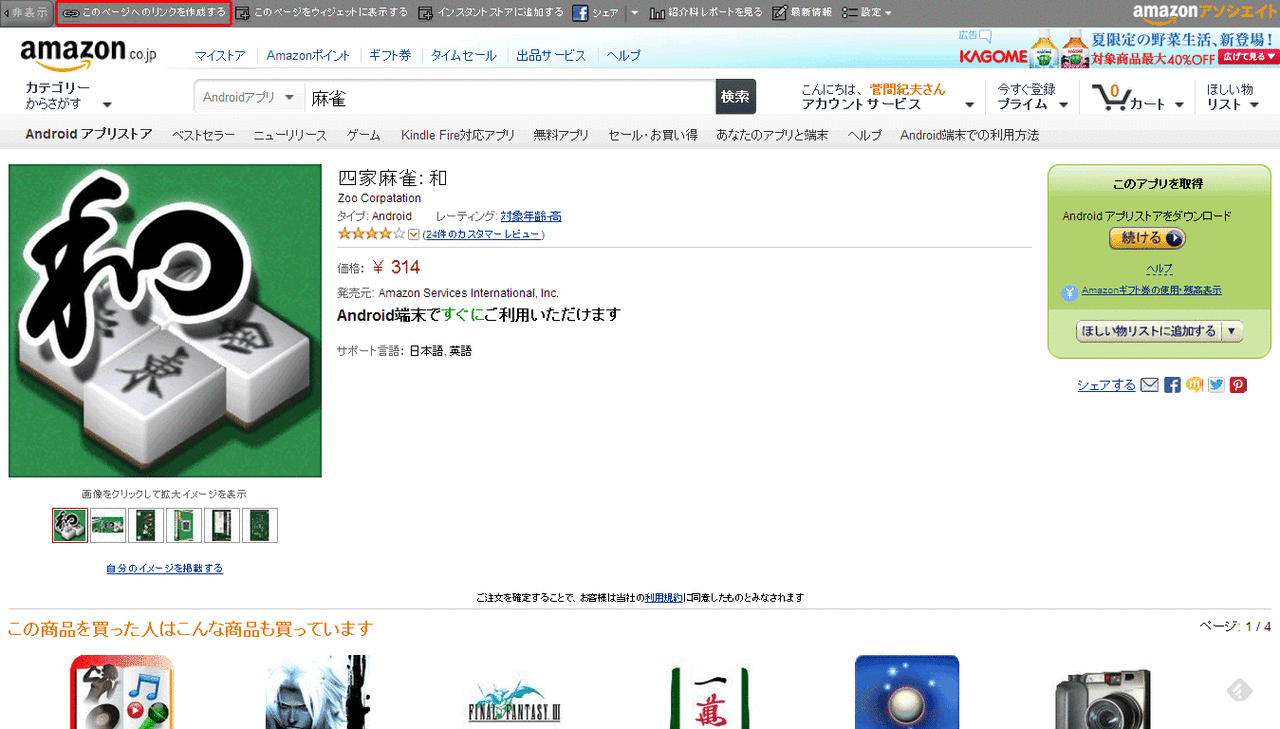Expand the star rating breakdown arrow
This screenshot has width=1280, height=729.
tap(414, 234)
